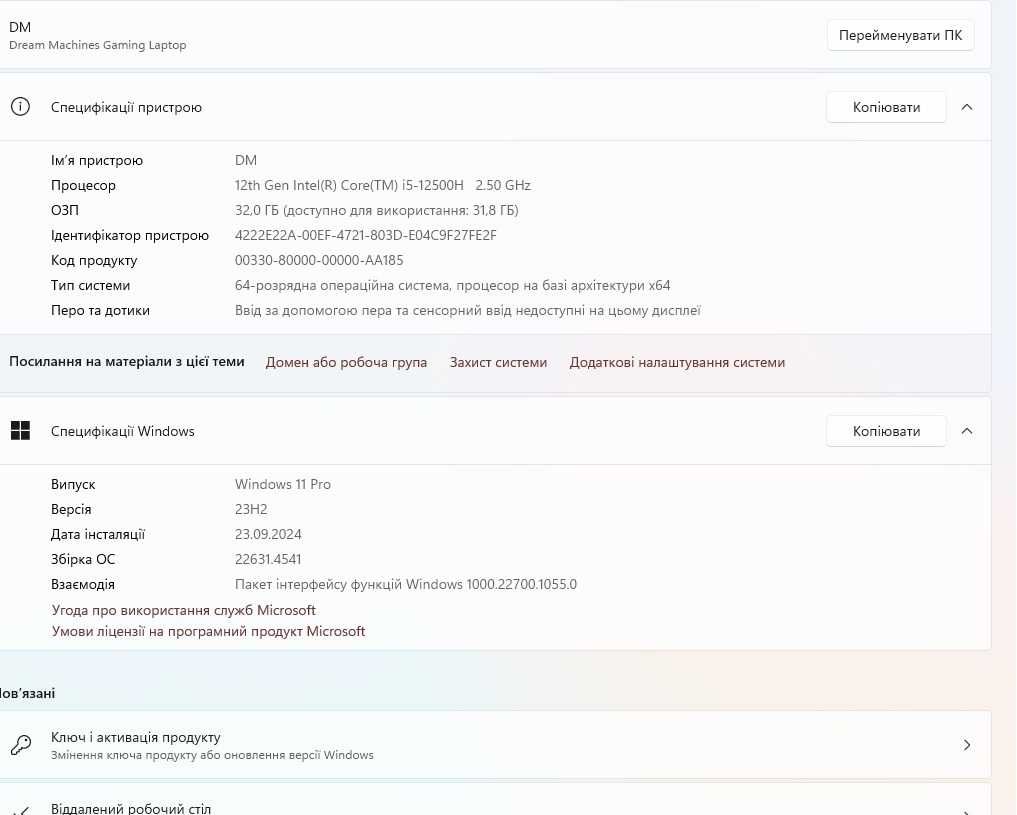Open Умови ліцензії на програмний продукт Microsoft
The image size is (1017, 815).
click(208, 631)
